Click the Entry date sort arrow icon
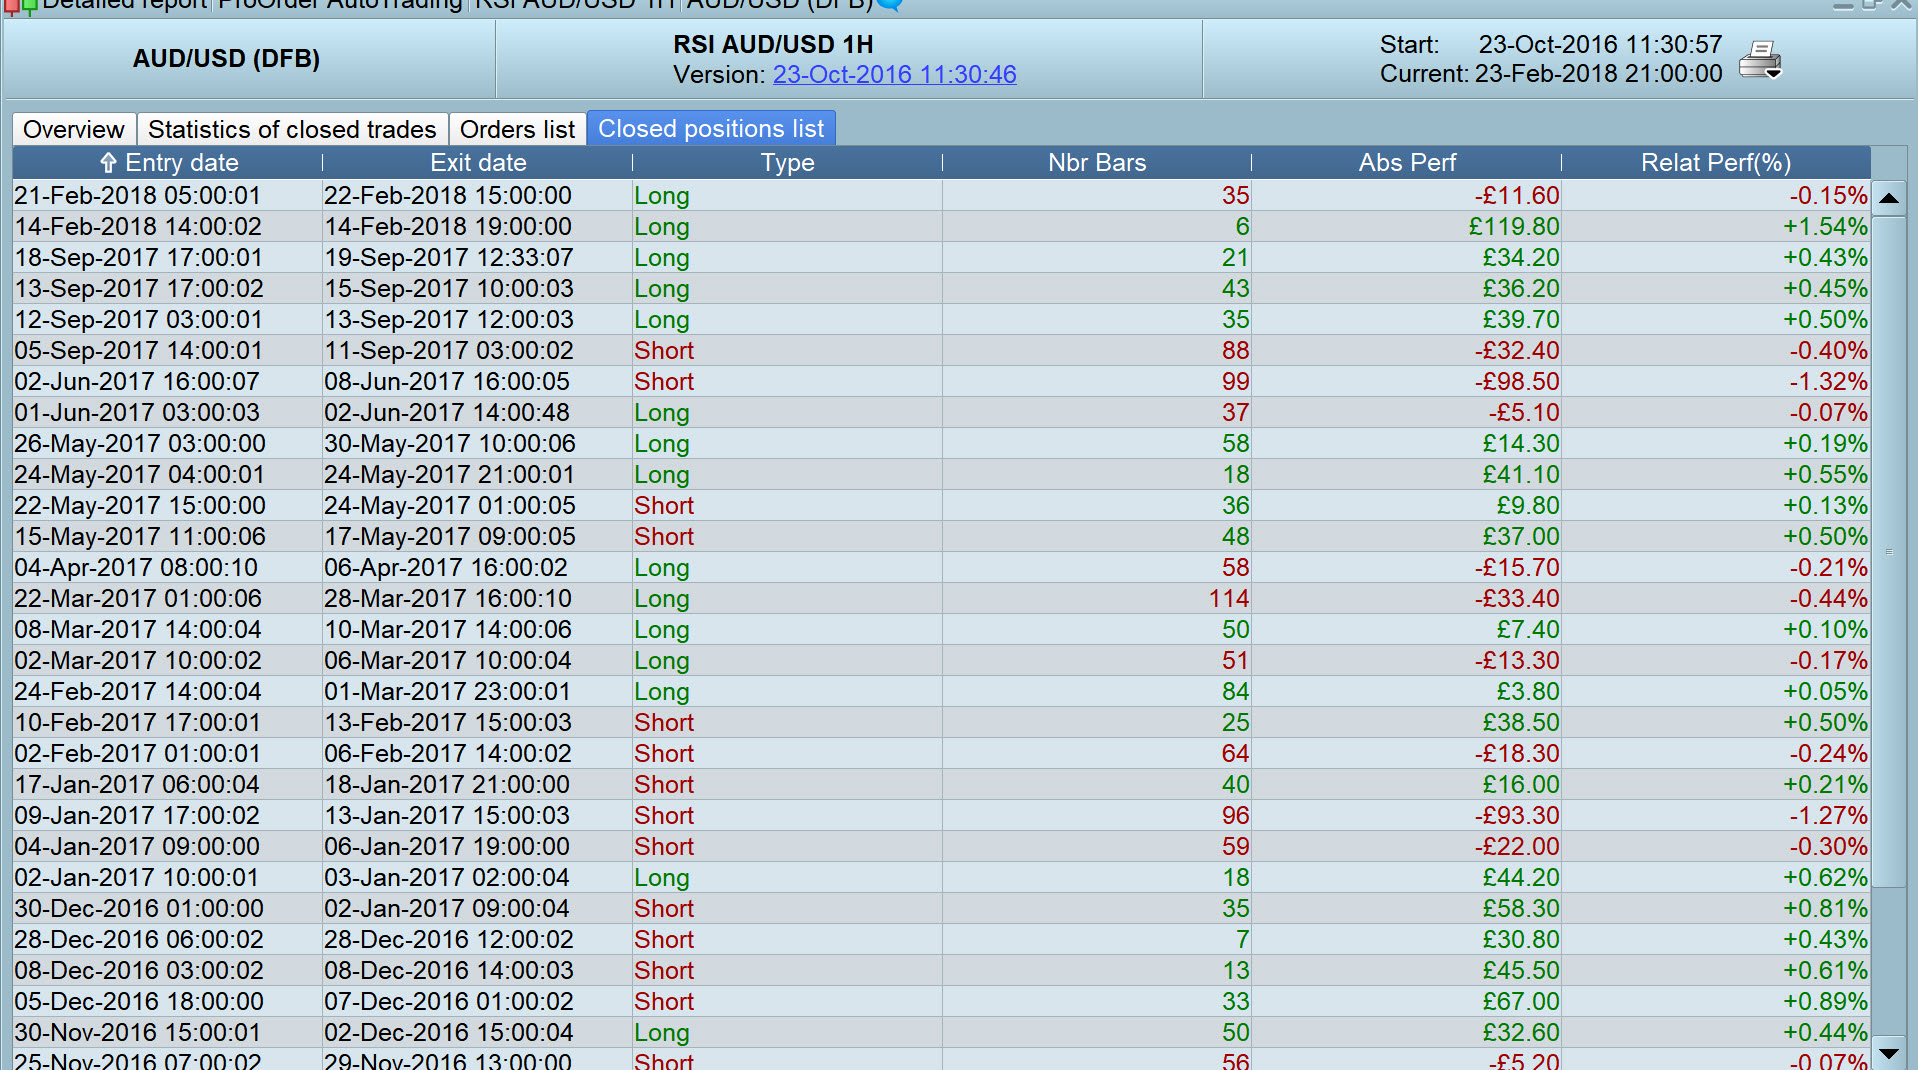This screenshot has height=1070, width=1918. [108, 162]
